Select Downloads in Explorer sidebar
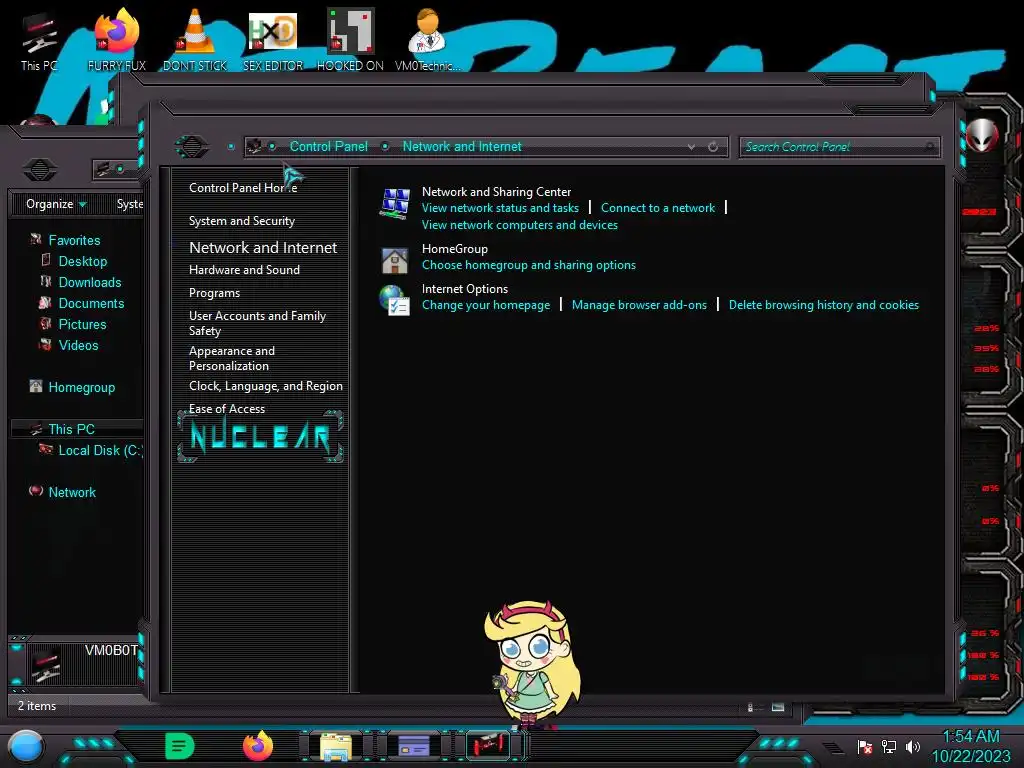 [x=89, y=282]
